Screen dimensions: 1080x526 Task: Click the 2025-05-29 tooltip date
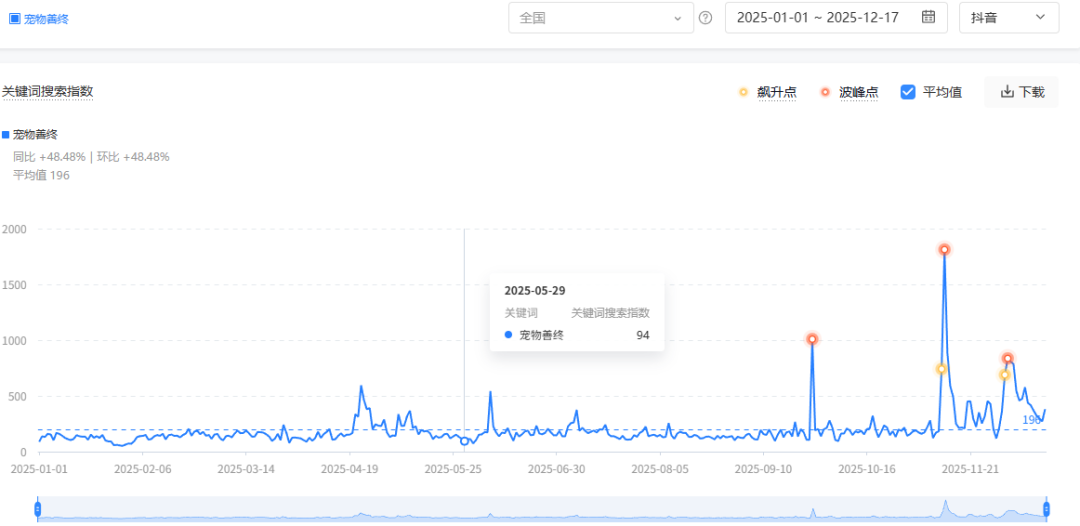535,291
